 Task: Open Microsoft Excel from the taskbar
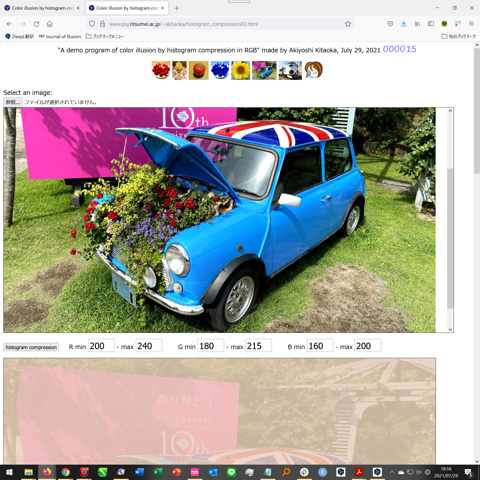click(158, 472)
